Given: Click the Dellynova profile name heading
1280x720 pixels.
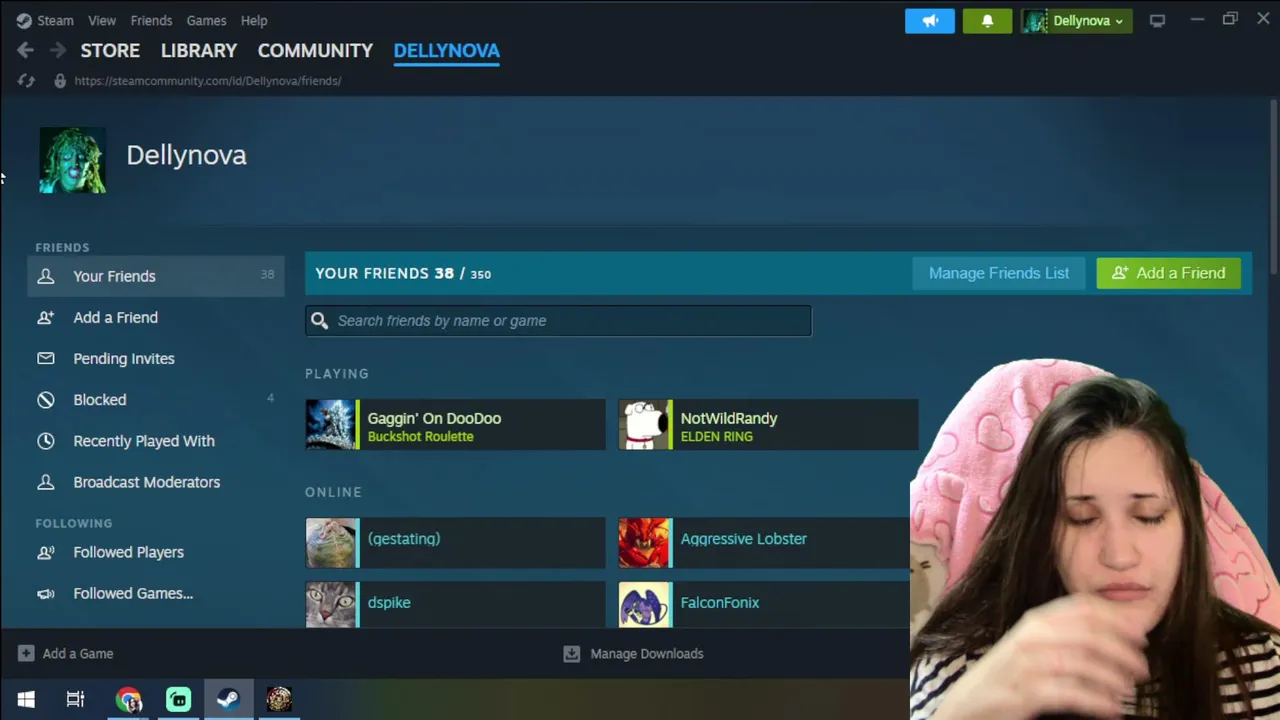Looking at the screenshot, I should (186, 155).
